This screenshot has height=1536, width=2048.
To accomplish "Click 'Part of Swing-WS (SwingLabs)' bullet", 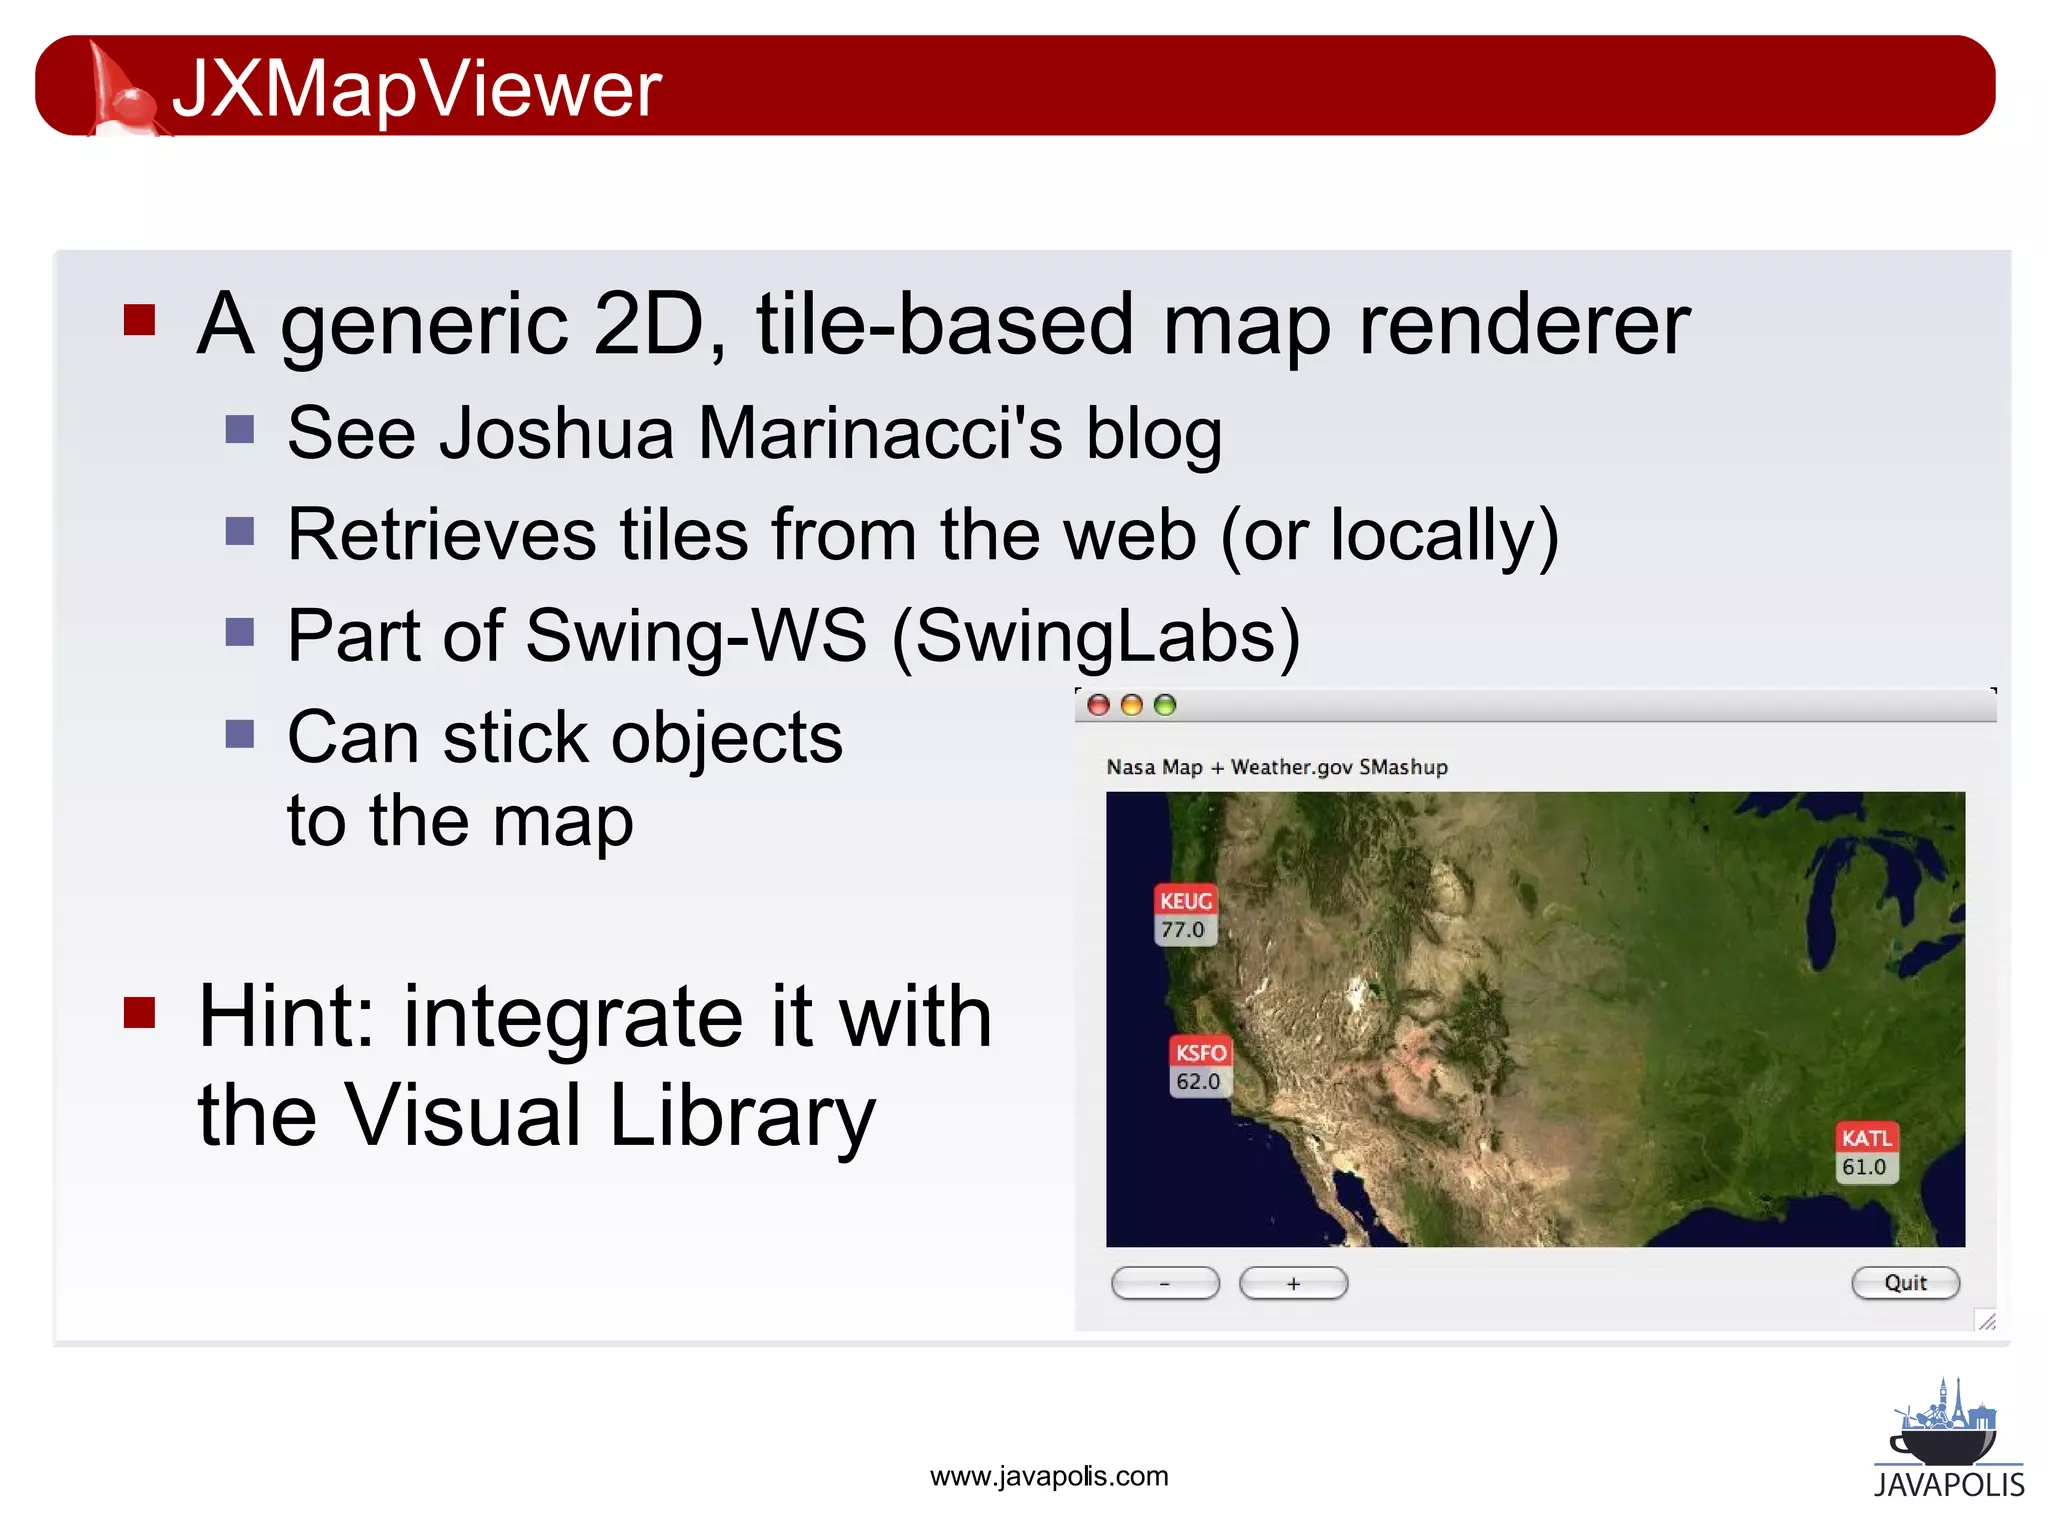I will click(794, 637).
